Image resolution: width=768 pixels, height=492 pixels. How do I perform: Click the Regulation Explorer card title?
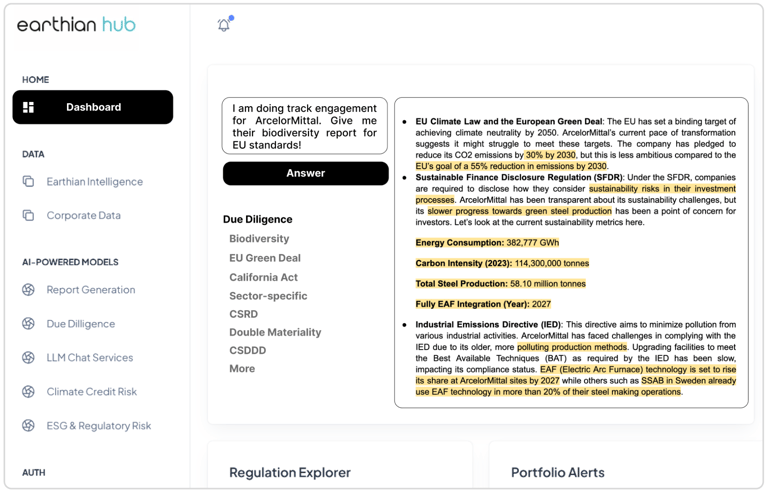click(290, 472)
